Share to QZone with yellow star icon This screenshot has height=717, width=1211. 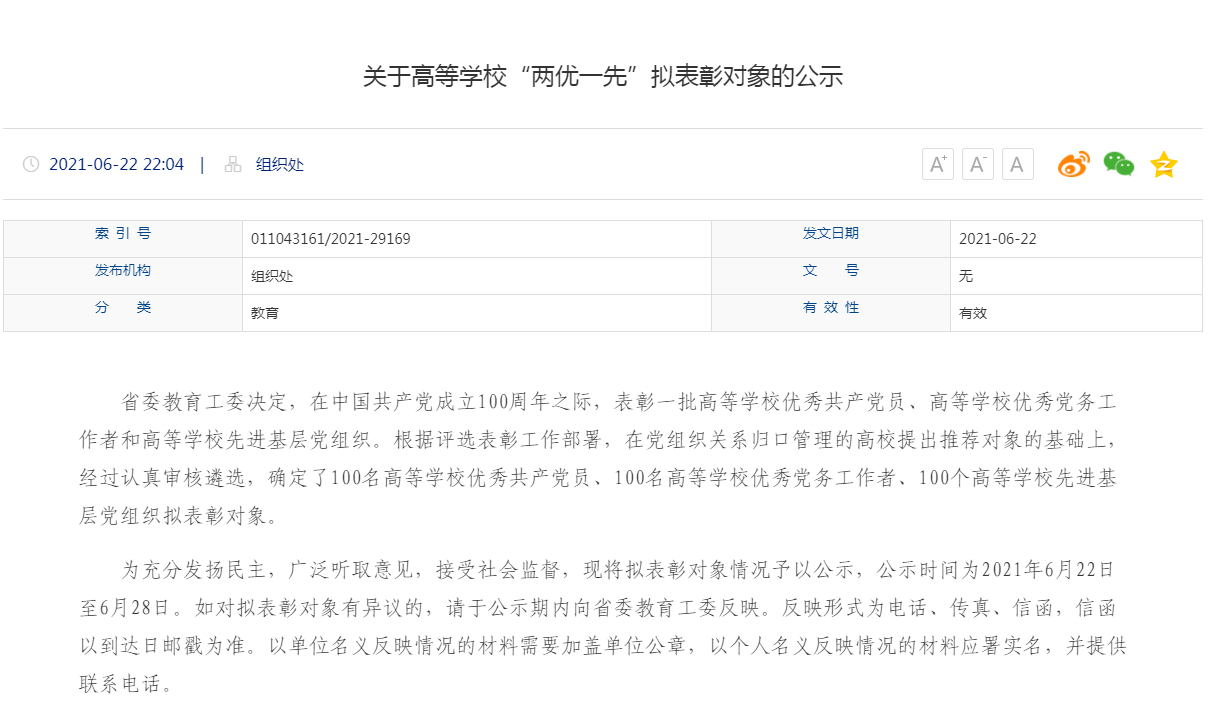1163,164
